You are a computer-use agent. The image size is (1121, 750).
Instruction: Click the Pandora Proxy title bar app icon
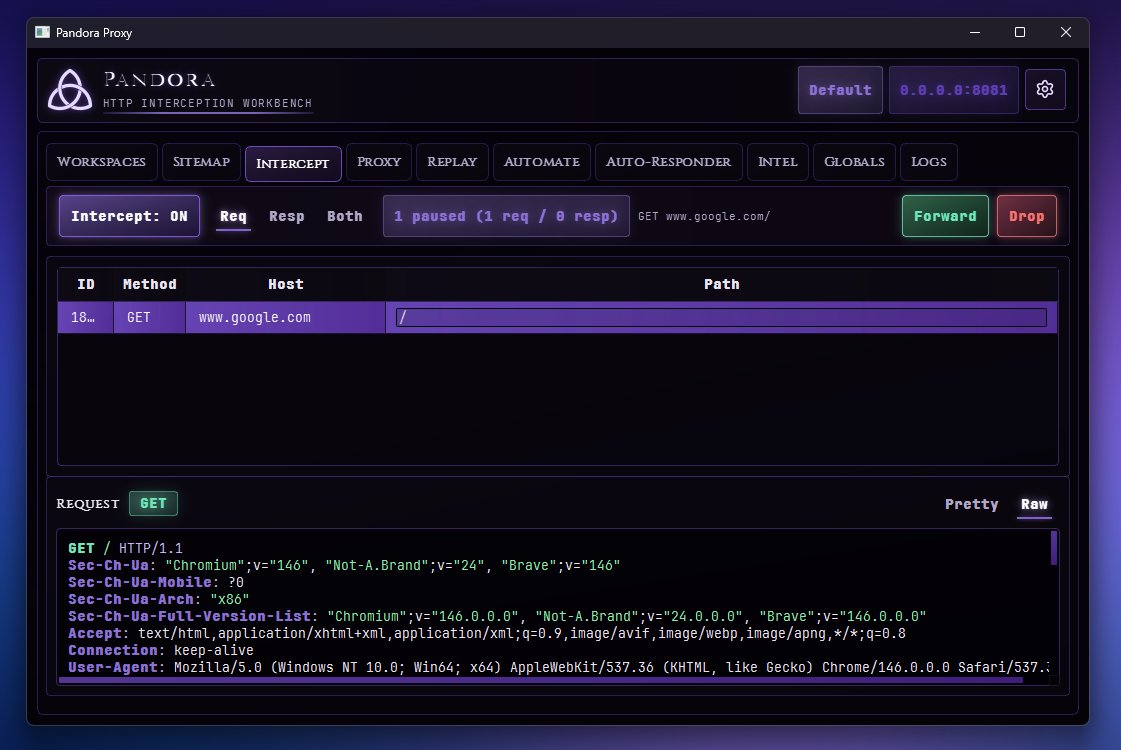pyautogui.click(x=42, y=32)
